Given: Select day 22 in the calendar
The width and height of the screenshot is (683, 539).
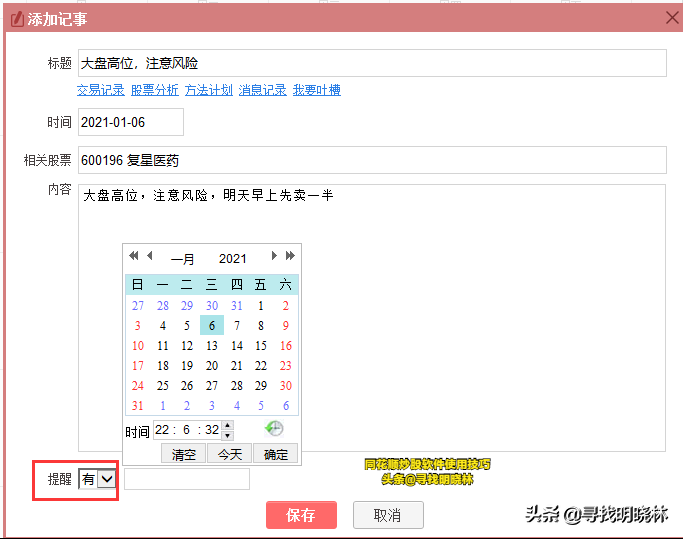Looking at the screenshot, I should (260, 366).
